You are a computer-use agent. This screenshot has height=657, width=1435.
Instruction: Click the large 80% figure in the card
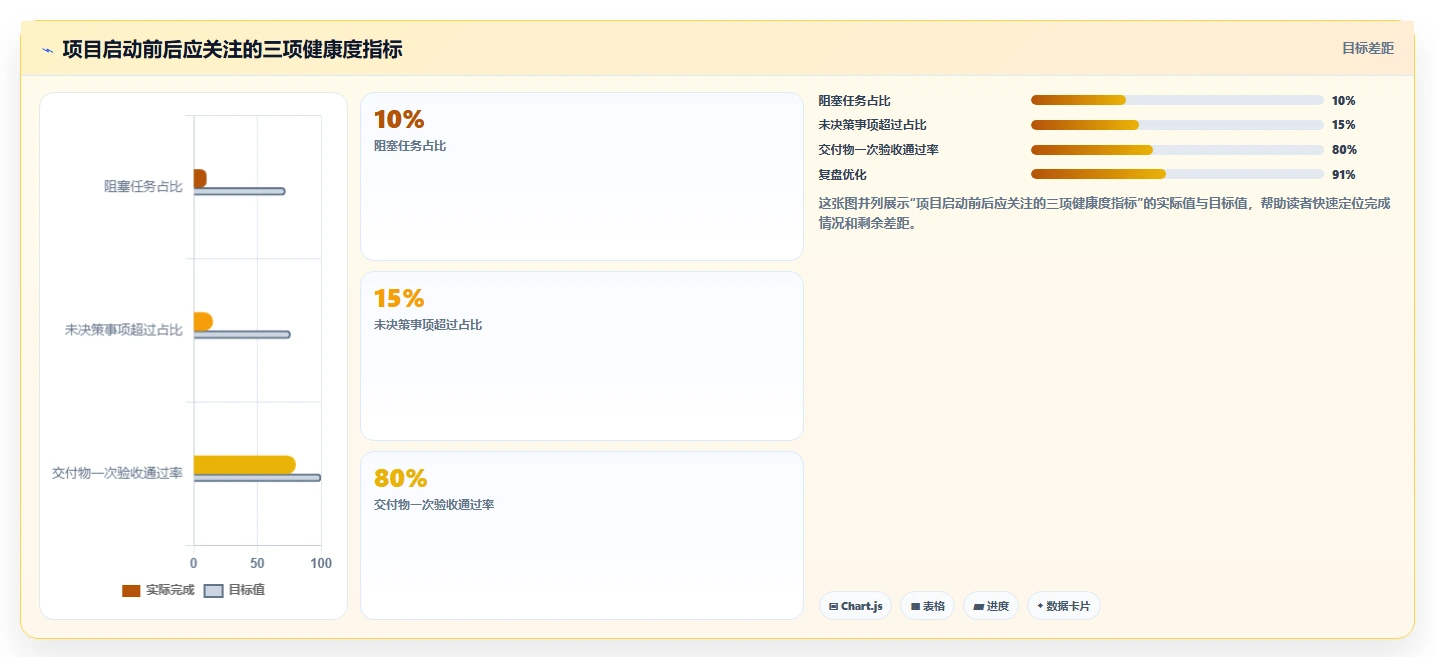tap(399, 479)
